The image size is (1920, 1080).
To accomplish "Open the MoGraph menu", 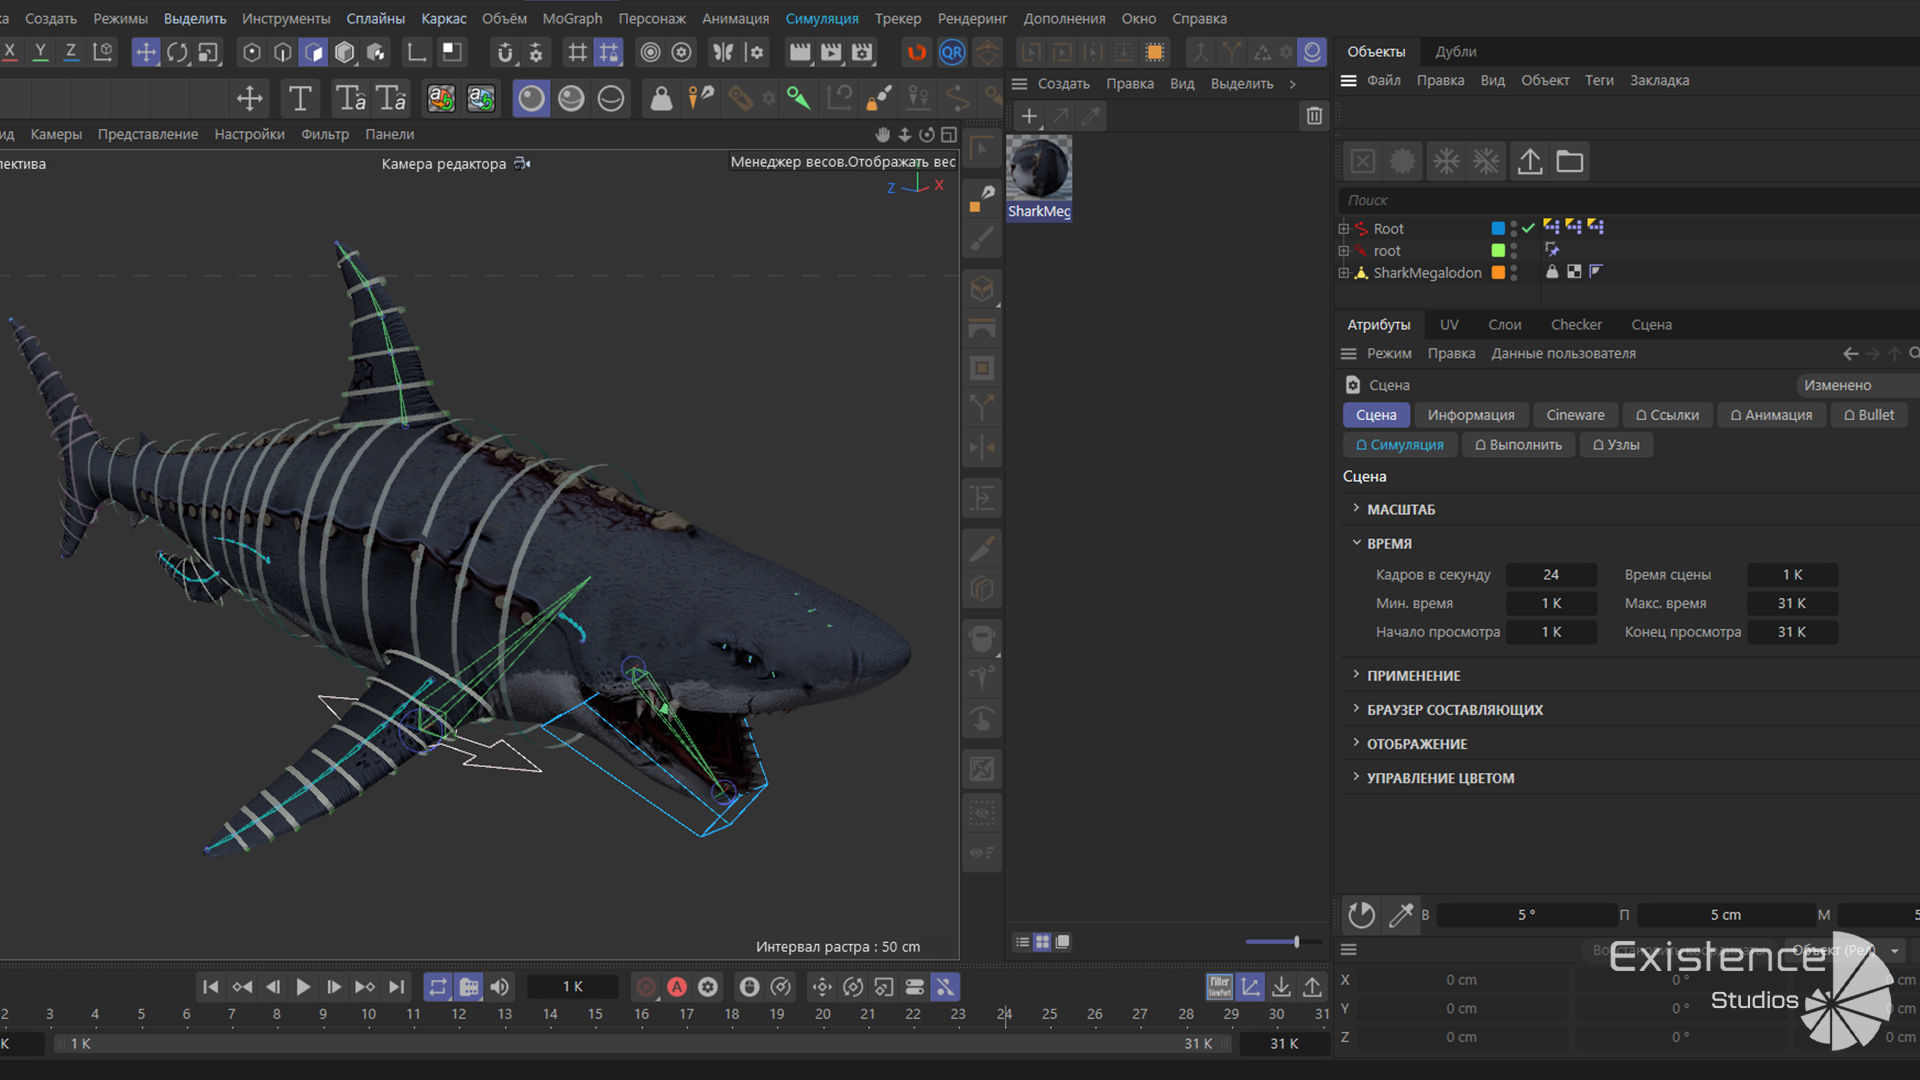I will click(572, 18).
